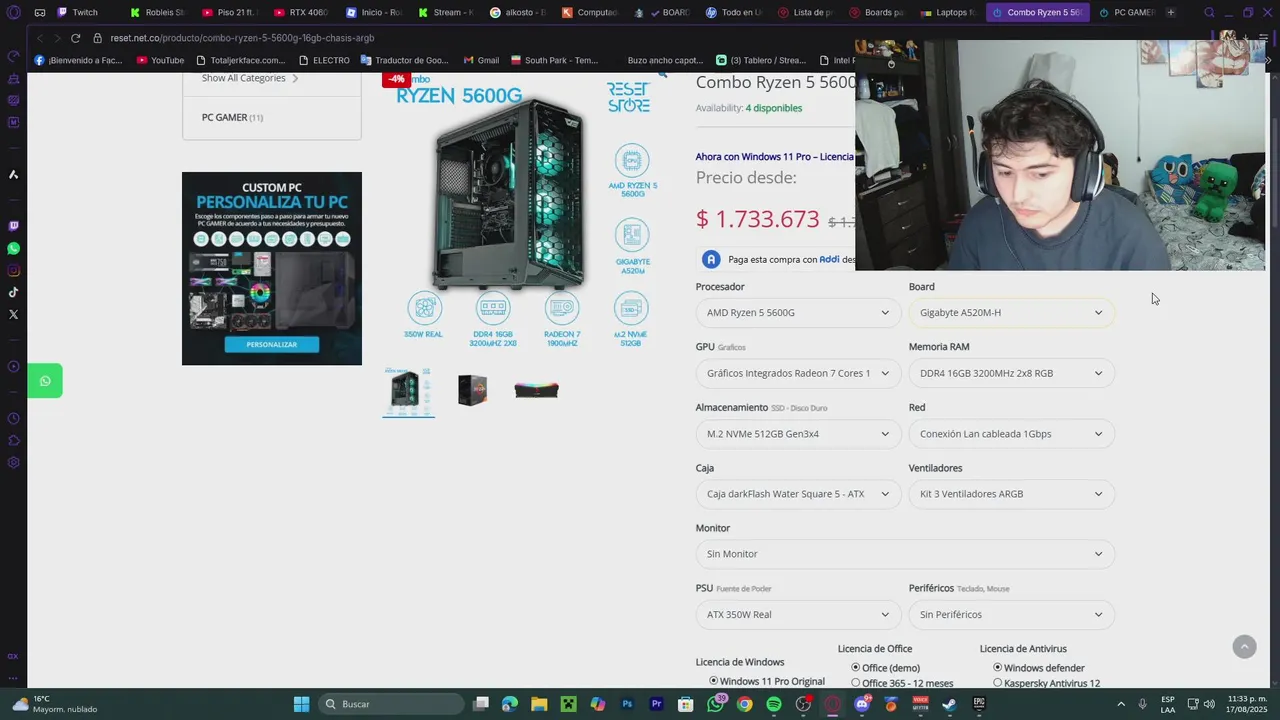The width and height of the screenshot is (1280, 720).
Task: Open the green WhatsApp chat floating button
Action: pos(45,381)
